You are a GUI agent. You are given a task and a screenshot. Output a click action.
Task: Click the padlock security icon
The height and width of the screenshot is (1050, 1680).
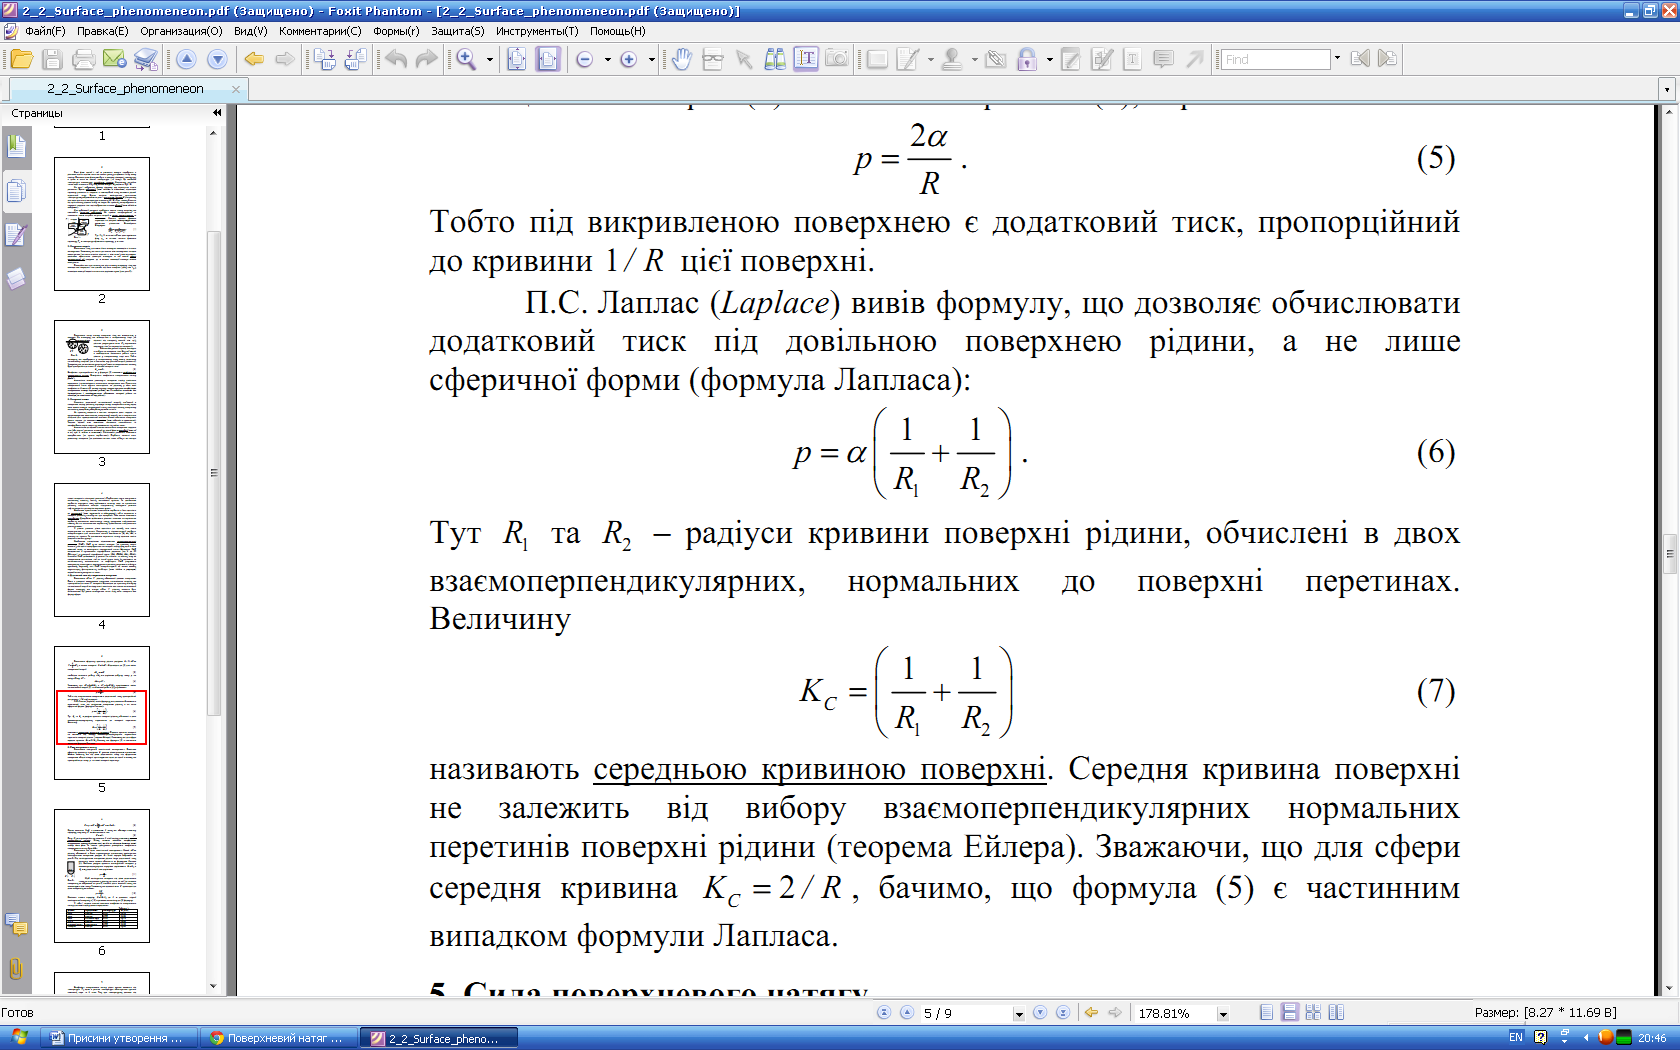[x=1027, y=60]
